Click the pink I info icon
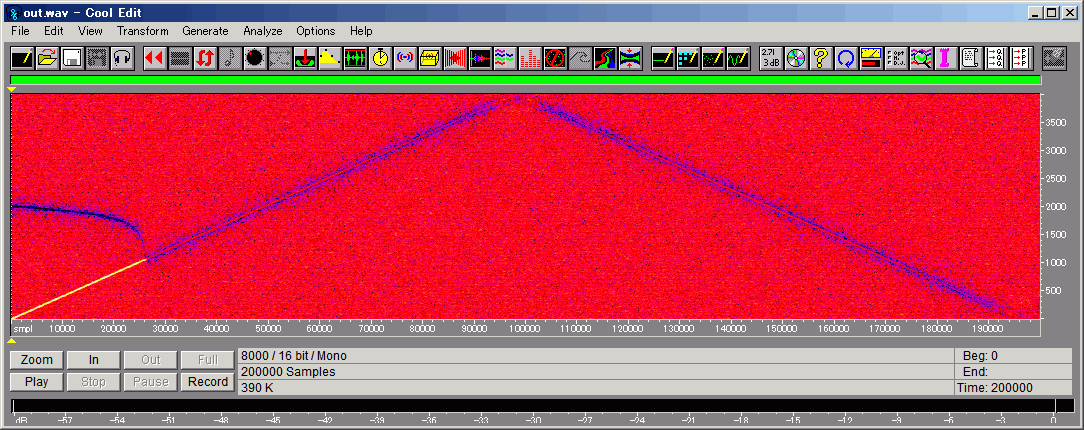1084x430 pixels. pos(946,58)
